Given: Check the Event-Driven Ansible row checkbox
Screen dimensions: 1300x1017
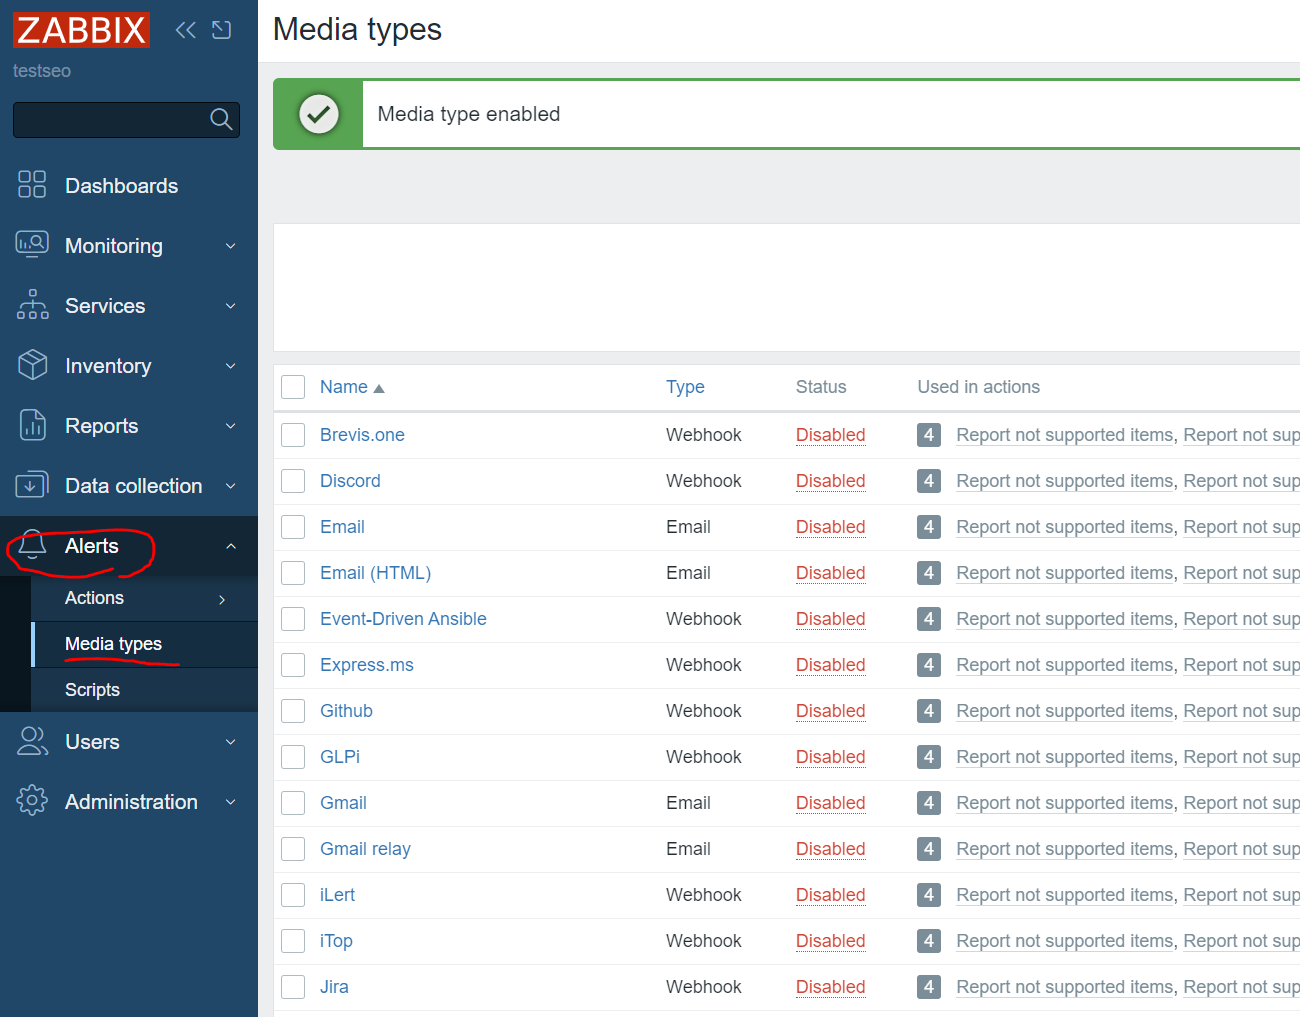Looking at the screenshot, I should tap(293, 619).
